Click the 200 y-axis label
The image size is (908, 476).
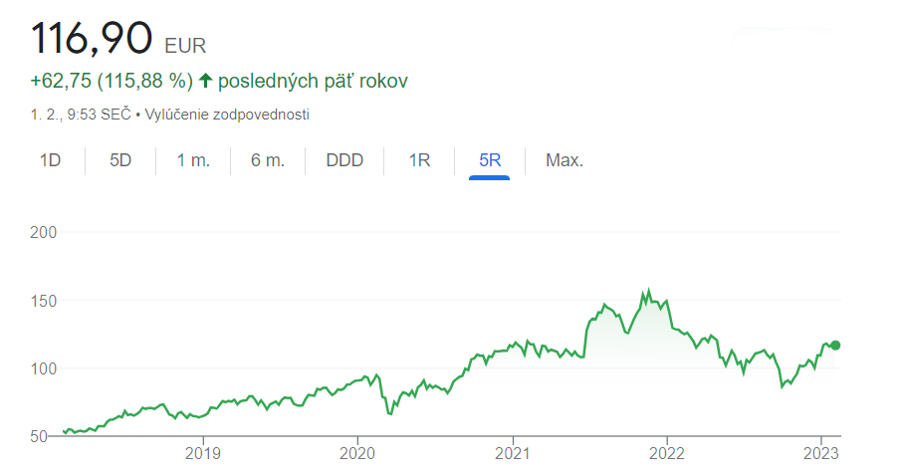pos(43,232)
